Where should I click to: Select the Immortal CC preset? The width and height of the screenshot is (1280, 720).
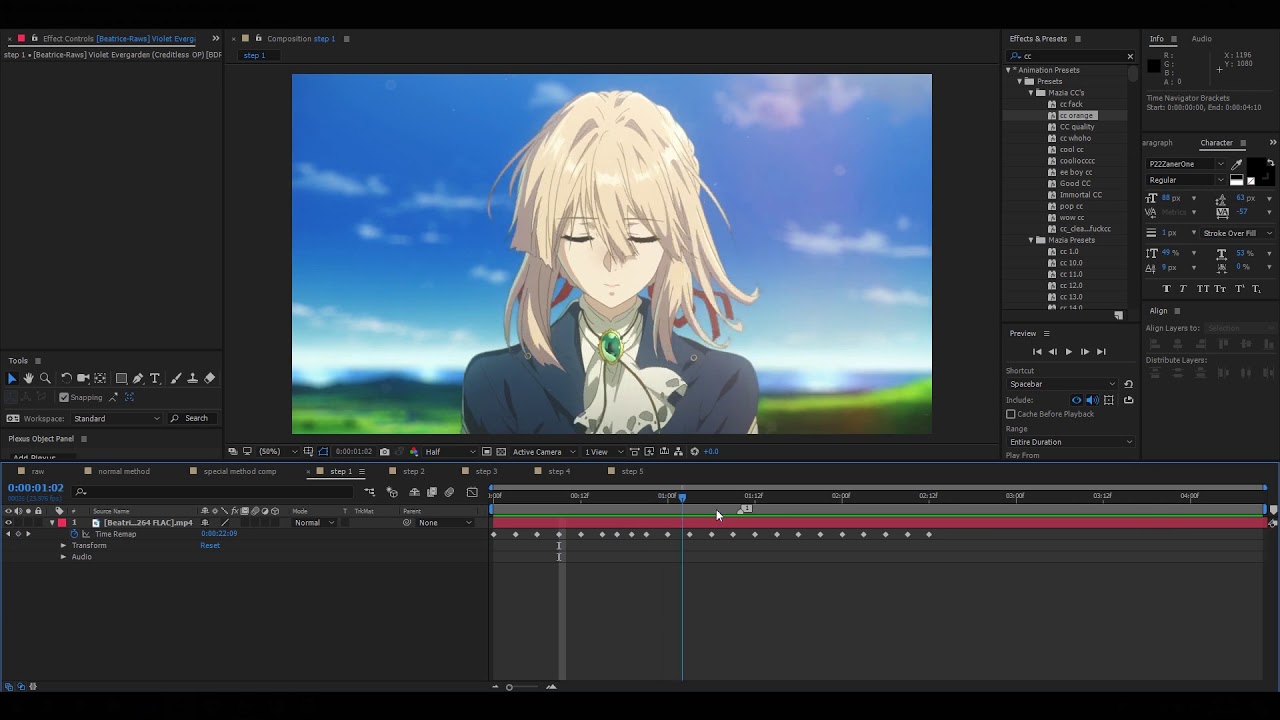point(1080,195)
